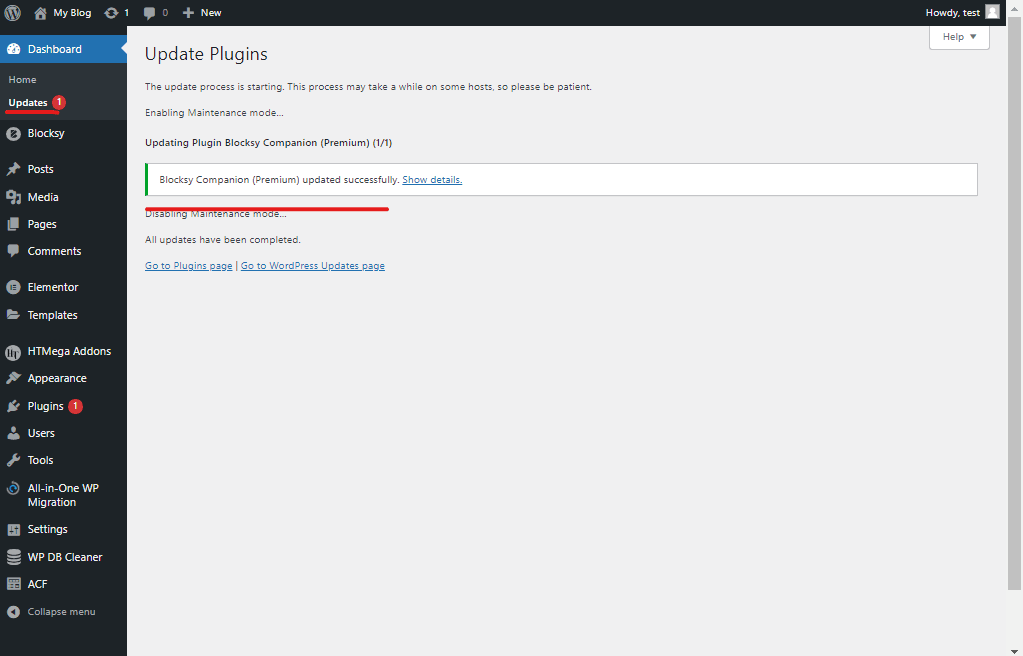Open All-in-One WP Migration icon

click(x=13, y=488)
